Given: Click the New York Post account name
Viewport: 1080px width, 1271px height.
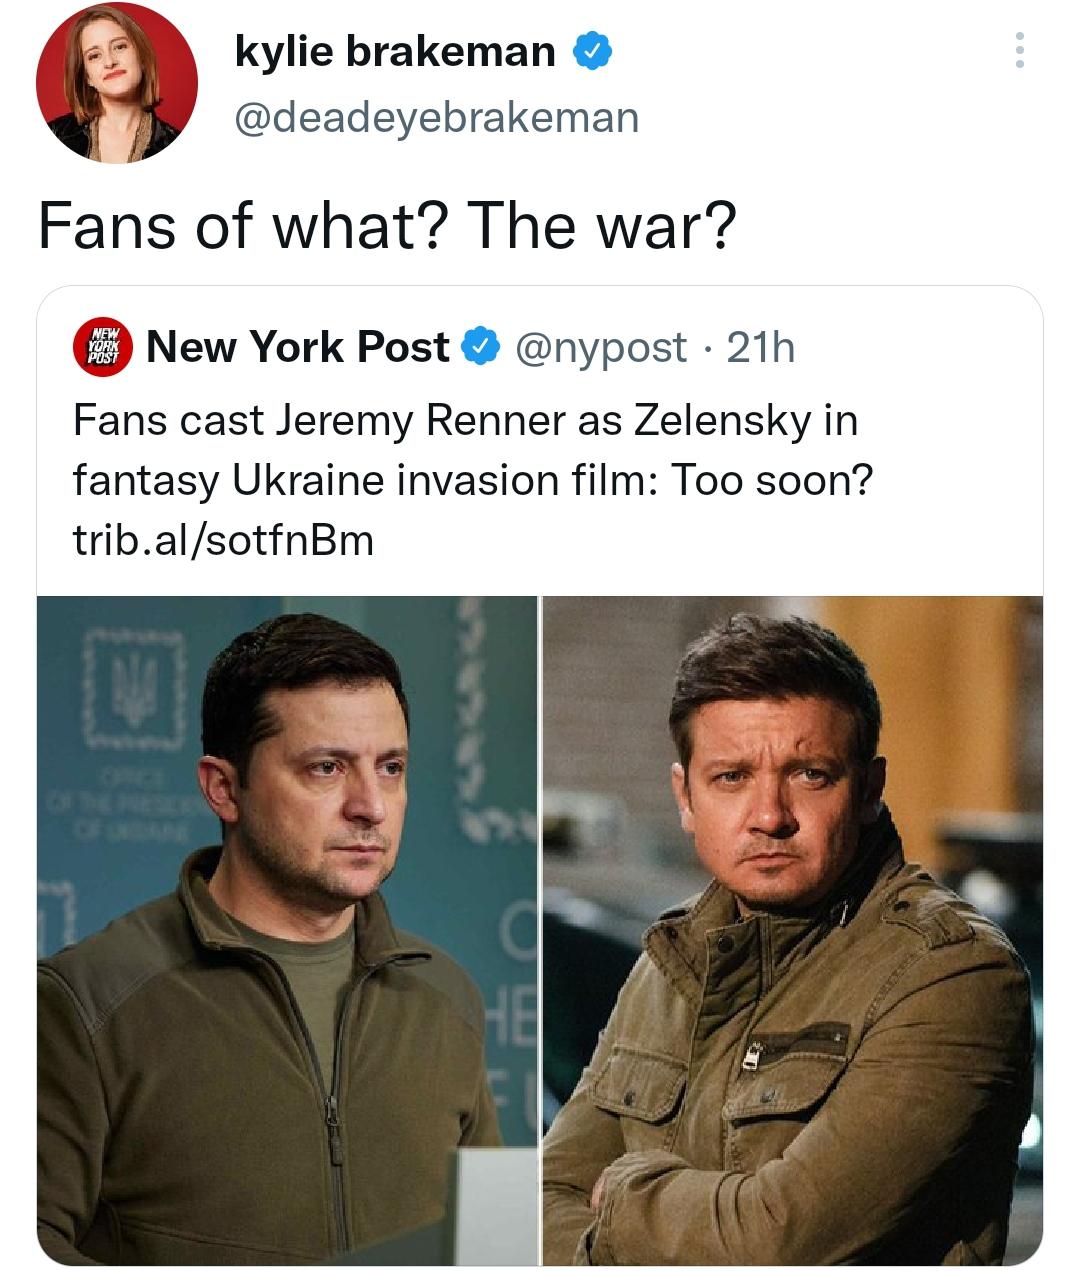Looking at the screenshot, I should tap(297, 347).
